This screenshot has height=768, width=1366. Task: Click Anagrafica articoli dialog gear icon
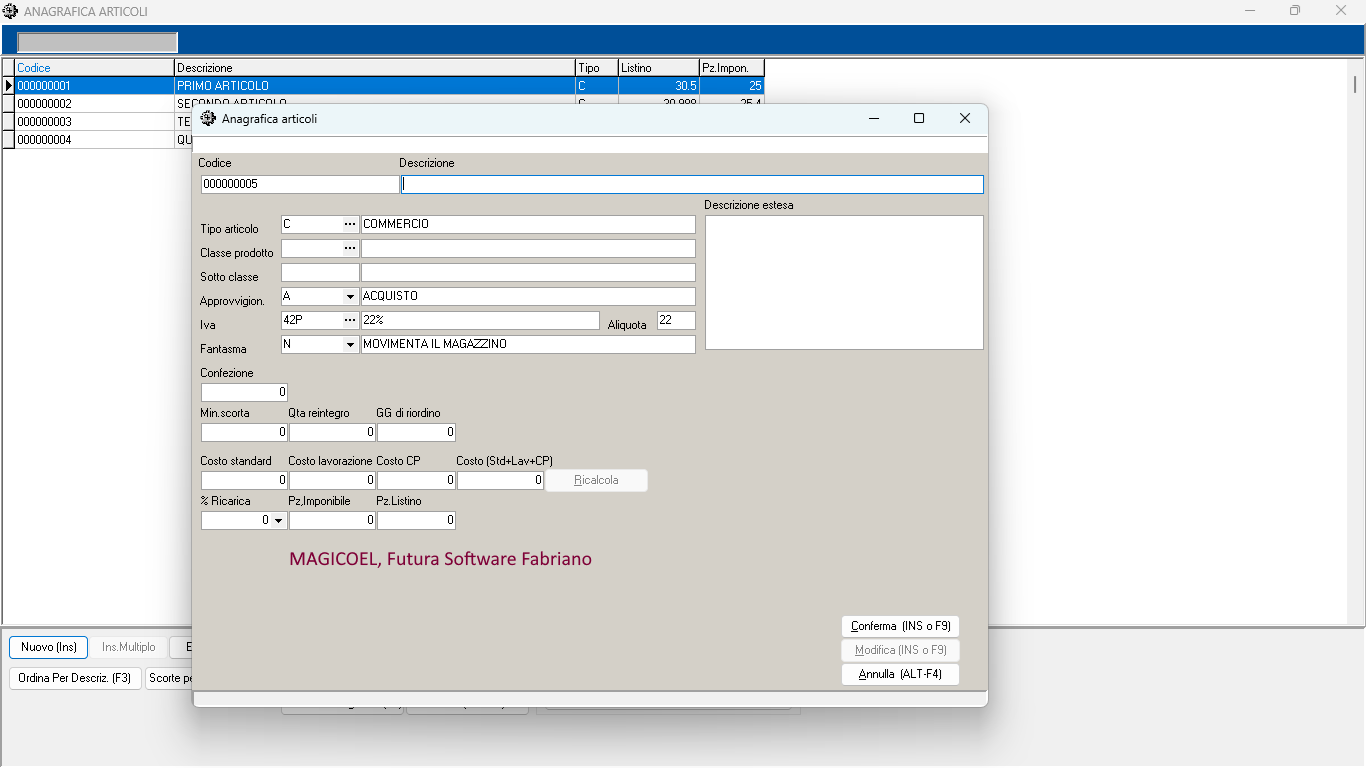click(208, 118)
